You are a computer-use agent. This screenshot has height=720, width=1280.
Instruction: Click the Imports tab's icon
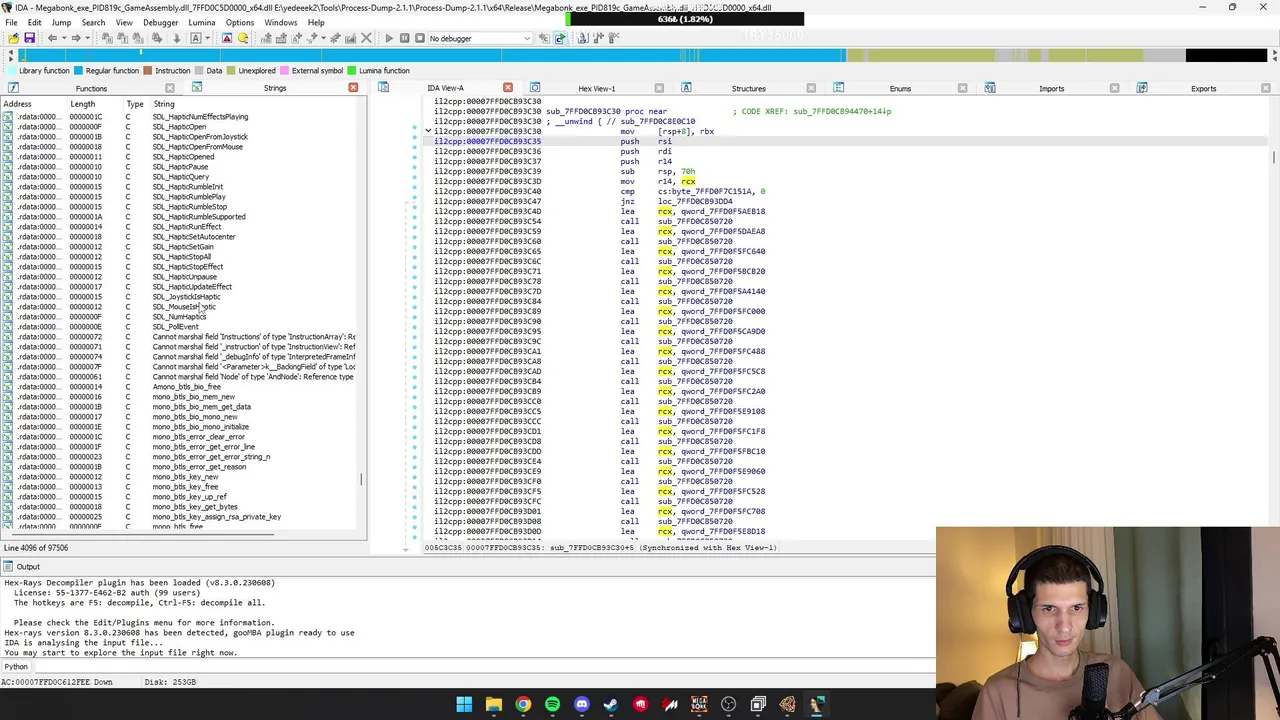[990, 88]
